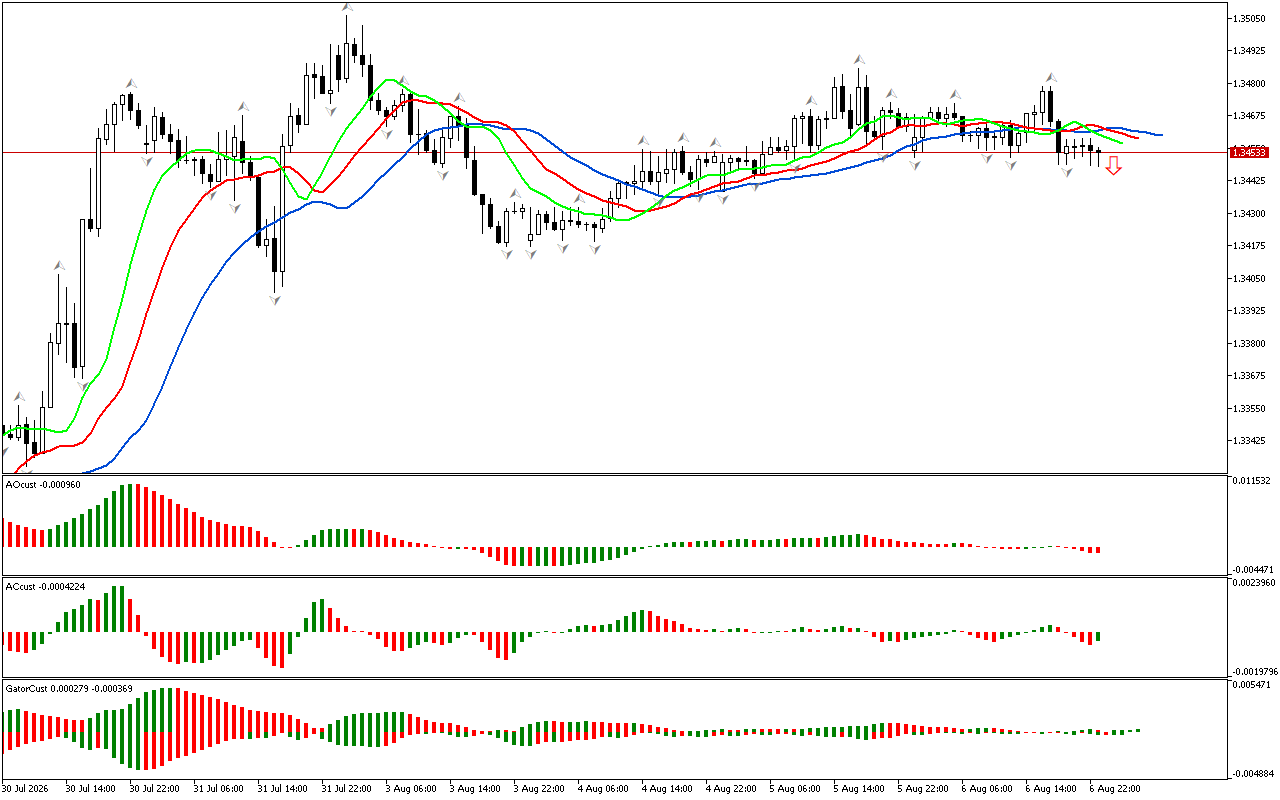Click the 31 Jul 22:00 time label
The height and width of the screenshot is (800, 1280).
[x=347, y=788]
